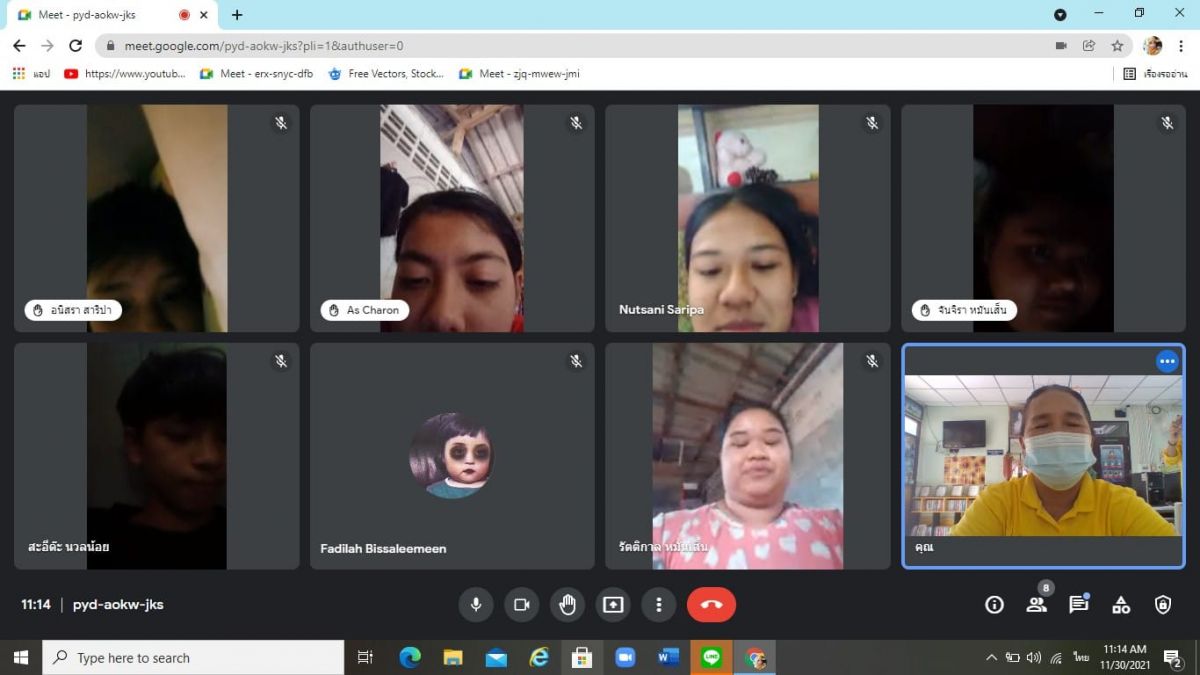
Task: Click Fadilah Bissaleemeen's avatar tile
Action: pos(452,456)
